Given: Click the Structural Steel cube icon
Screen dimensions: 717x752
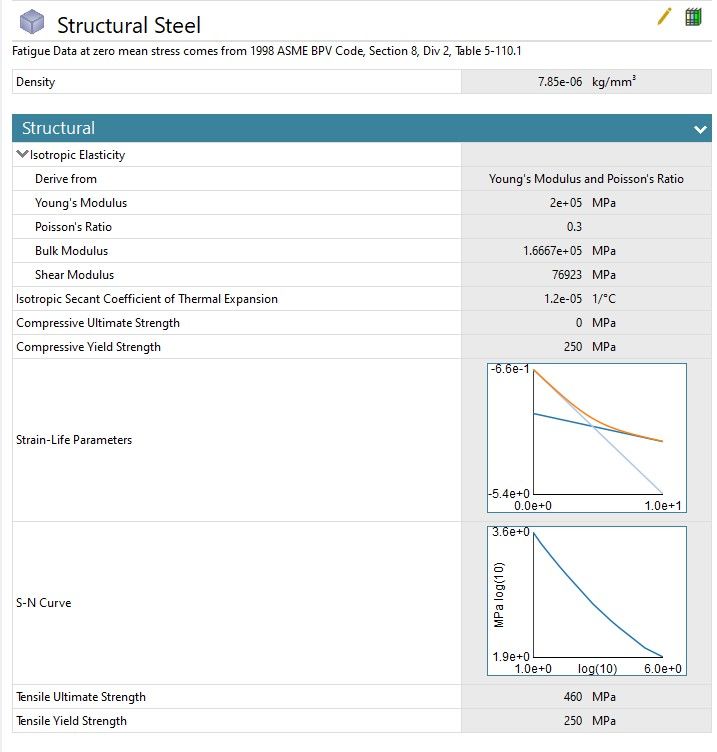Looking at the screenshot, I should point(33,23).
